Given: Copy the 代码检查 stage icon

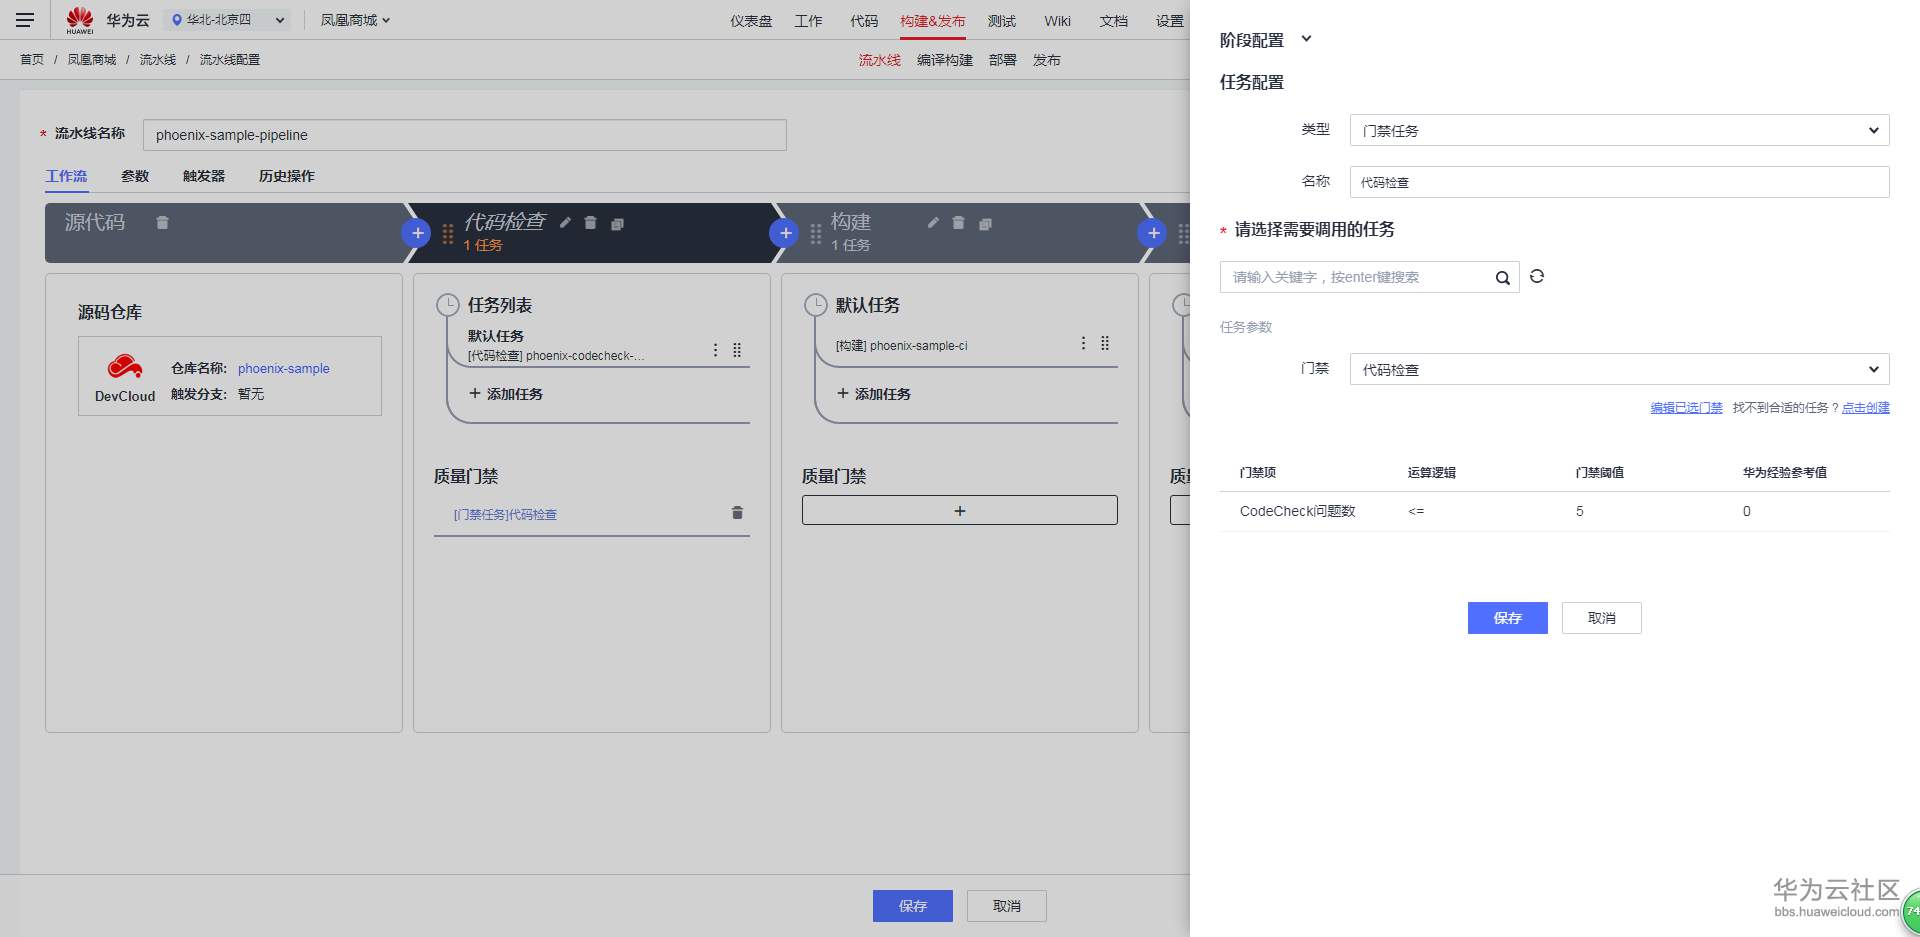Looking at the screenshot, I should click(617, 224).
